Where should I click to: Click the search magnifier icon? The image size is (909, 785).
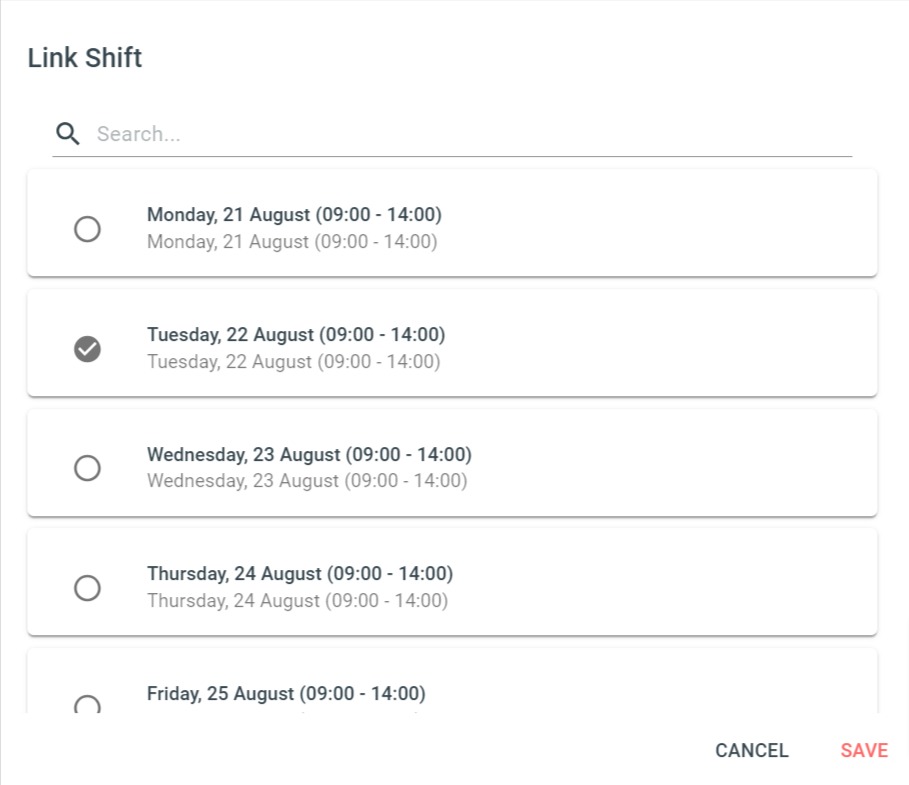click(x=68, y=134)
